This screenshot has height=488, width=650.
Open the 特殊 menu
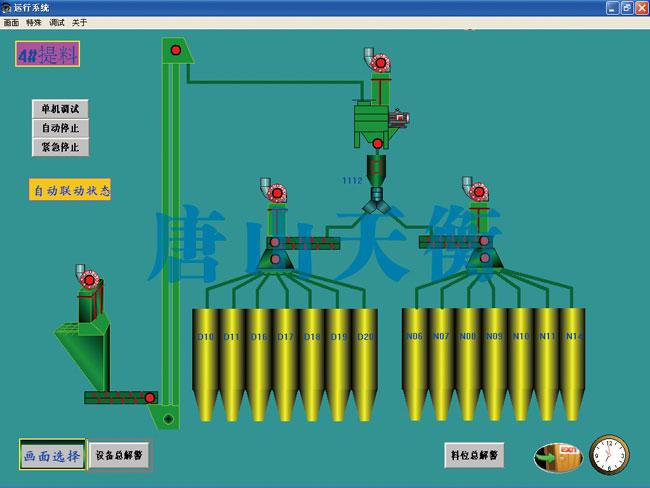tap(34, 22)
